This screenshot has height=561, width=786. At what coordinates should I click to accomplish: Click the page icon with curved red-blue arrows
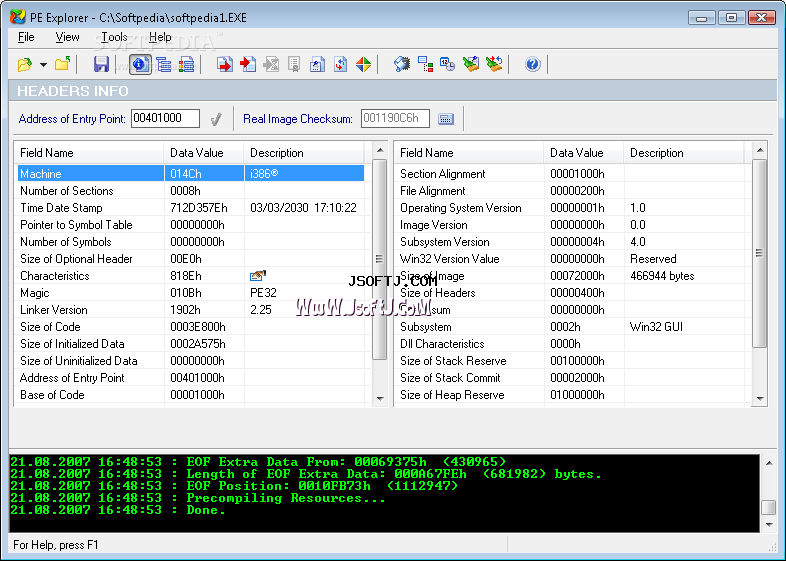(x=340, y=65)
